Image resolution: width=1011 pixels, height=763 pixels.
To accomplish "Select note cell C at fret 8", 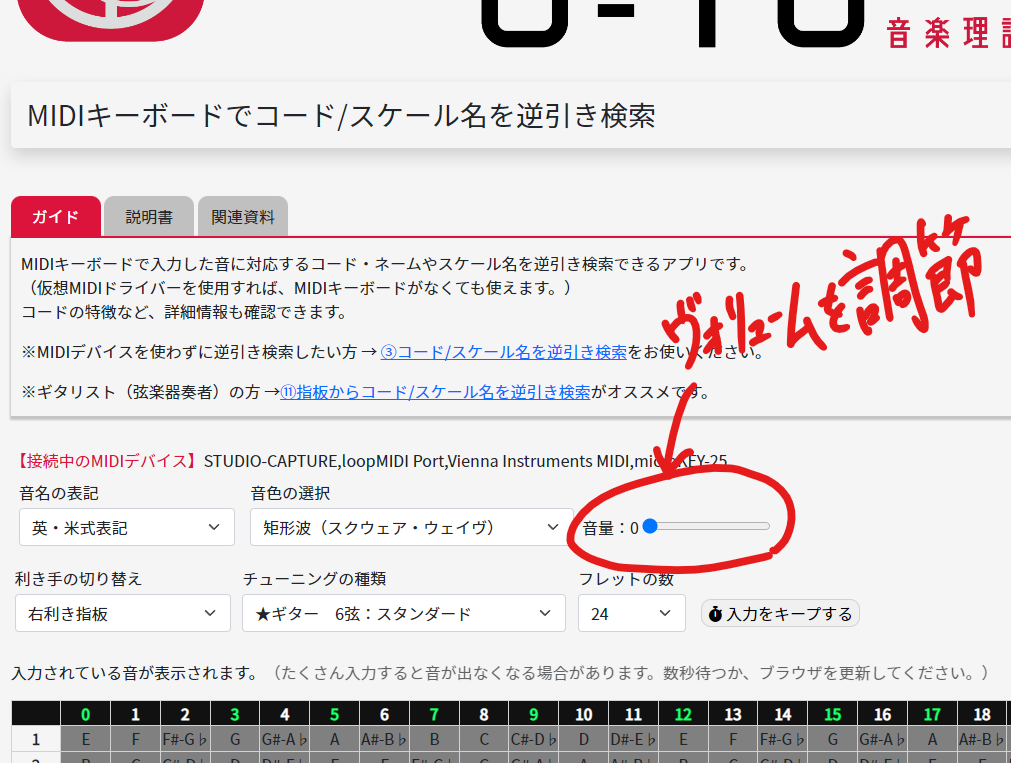I will tap(484, 739).
